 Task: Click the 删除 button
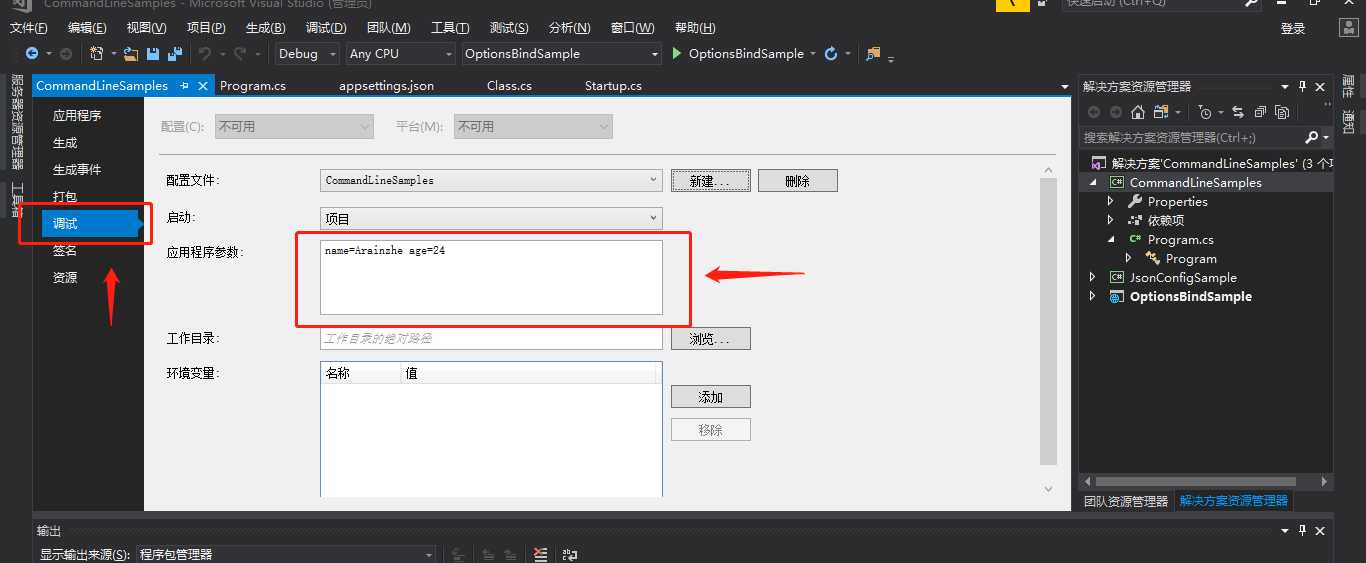(797, 181)
